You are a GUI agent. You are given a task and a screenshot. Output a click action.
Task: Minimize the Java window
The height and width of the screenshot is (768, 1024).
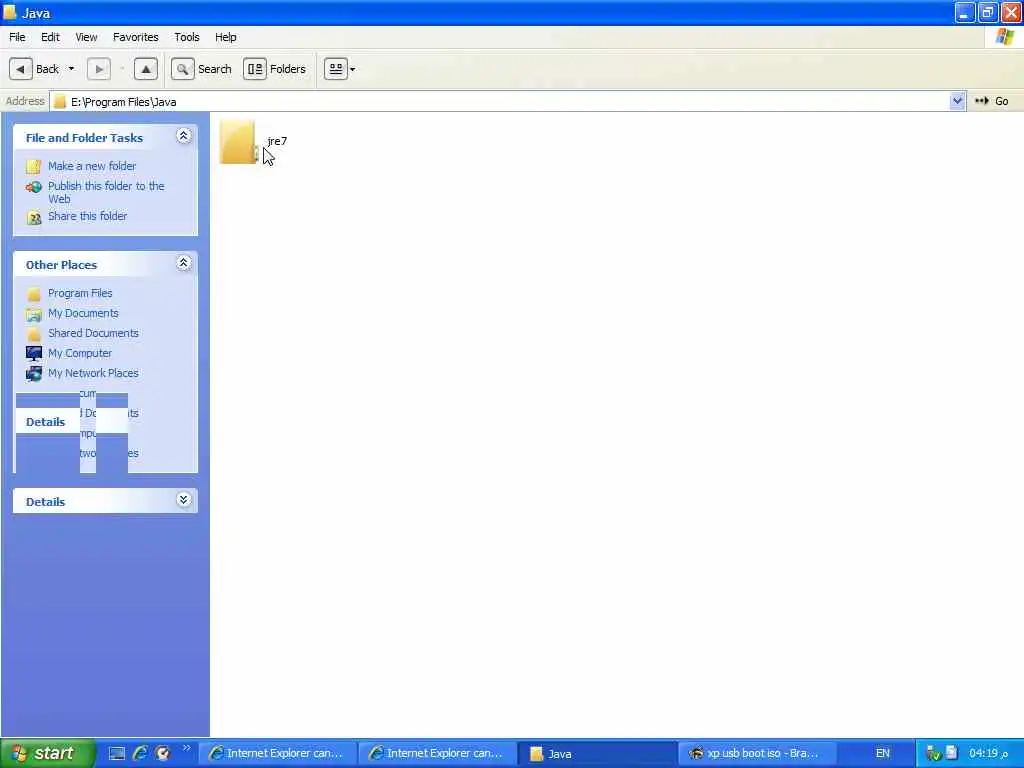point(964,12)
